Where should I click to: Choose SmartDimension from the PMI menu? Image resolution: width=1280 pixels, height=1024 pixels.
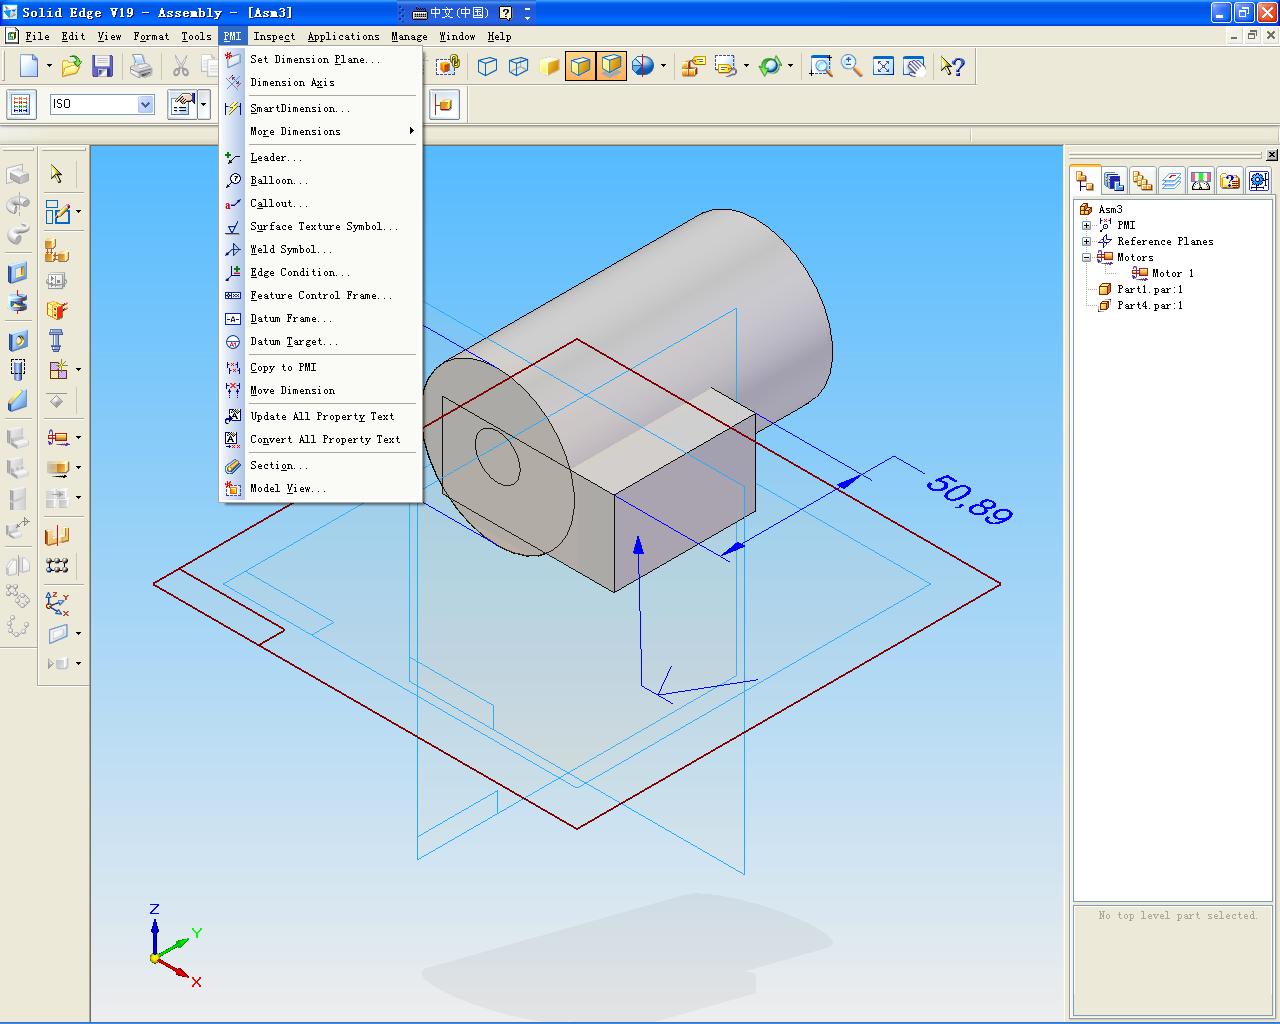coord(321,108)
